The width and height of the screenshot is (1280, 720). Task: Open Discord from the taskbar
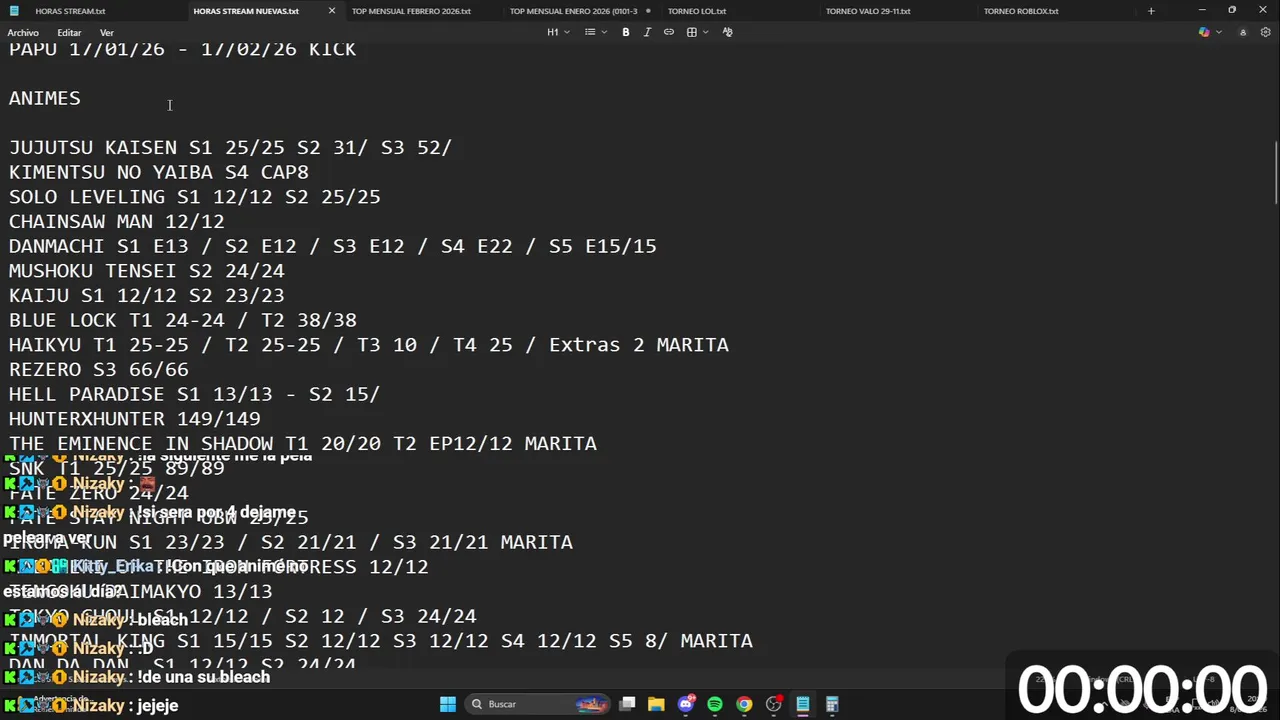click(686, 704)
